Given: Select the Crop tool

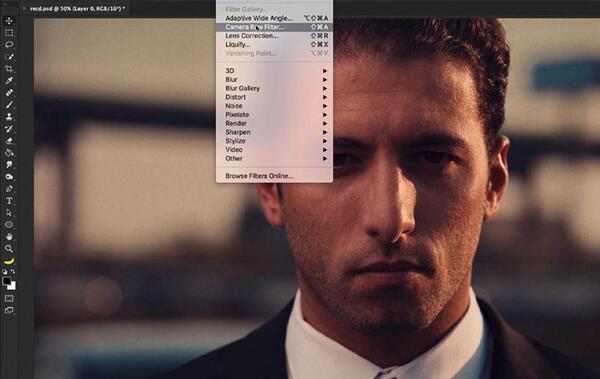Looking at the screenshot, I should (9, 69).
